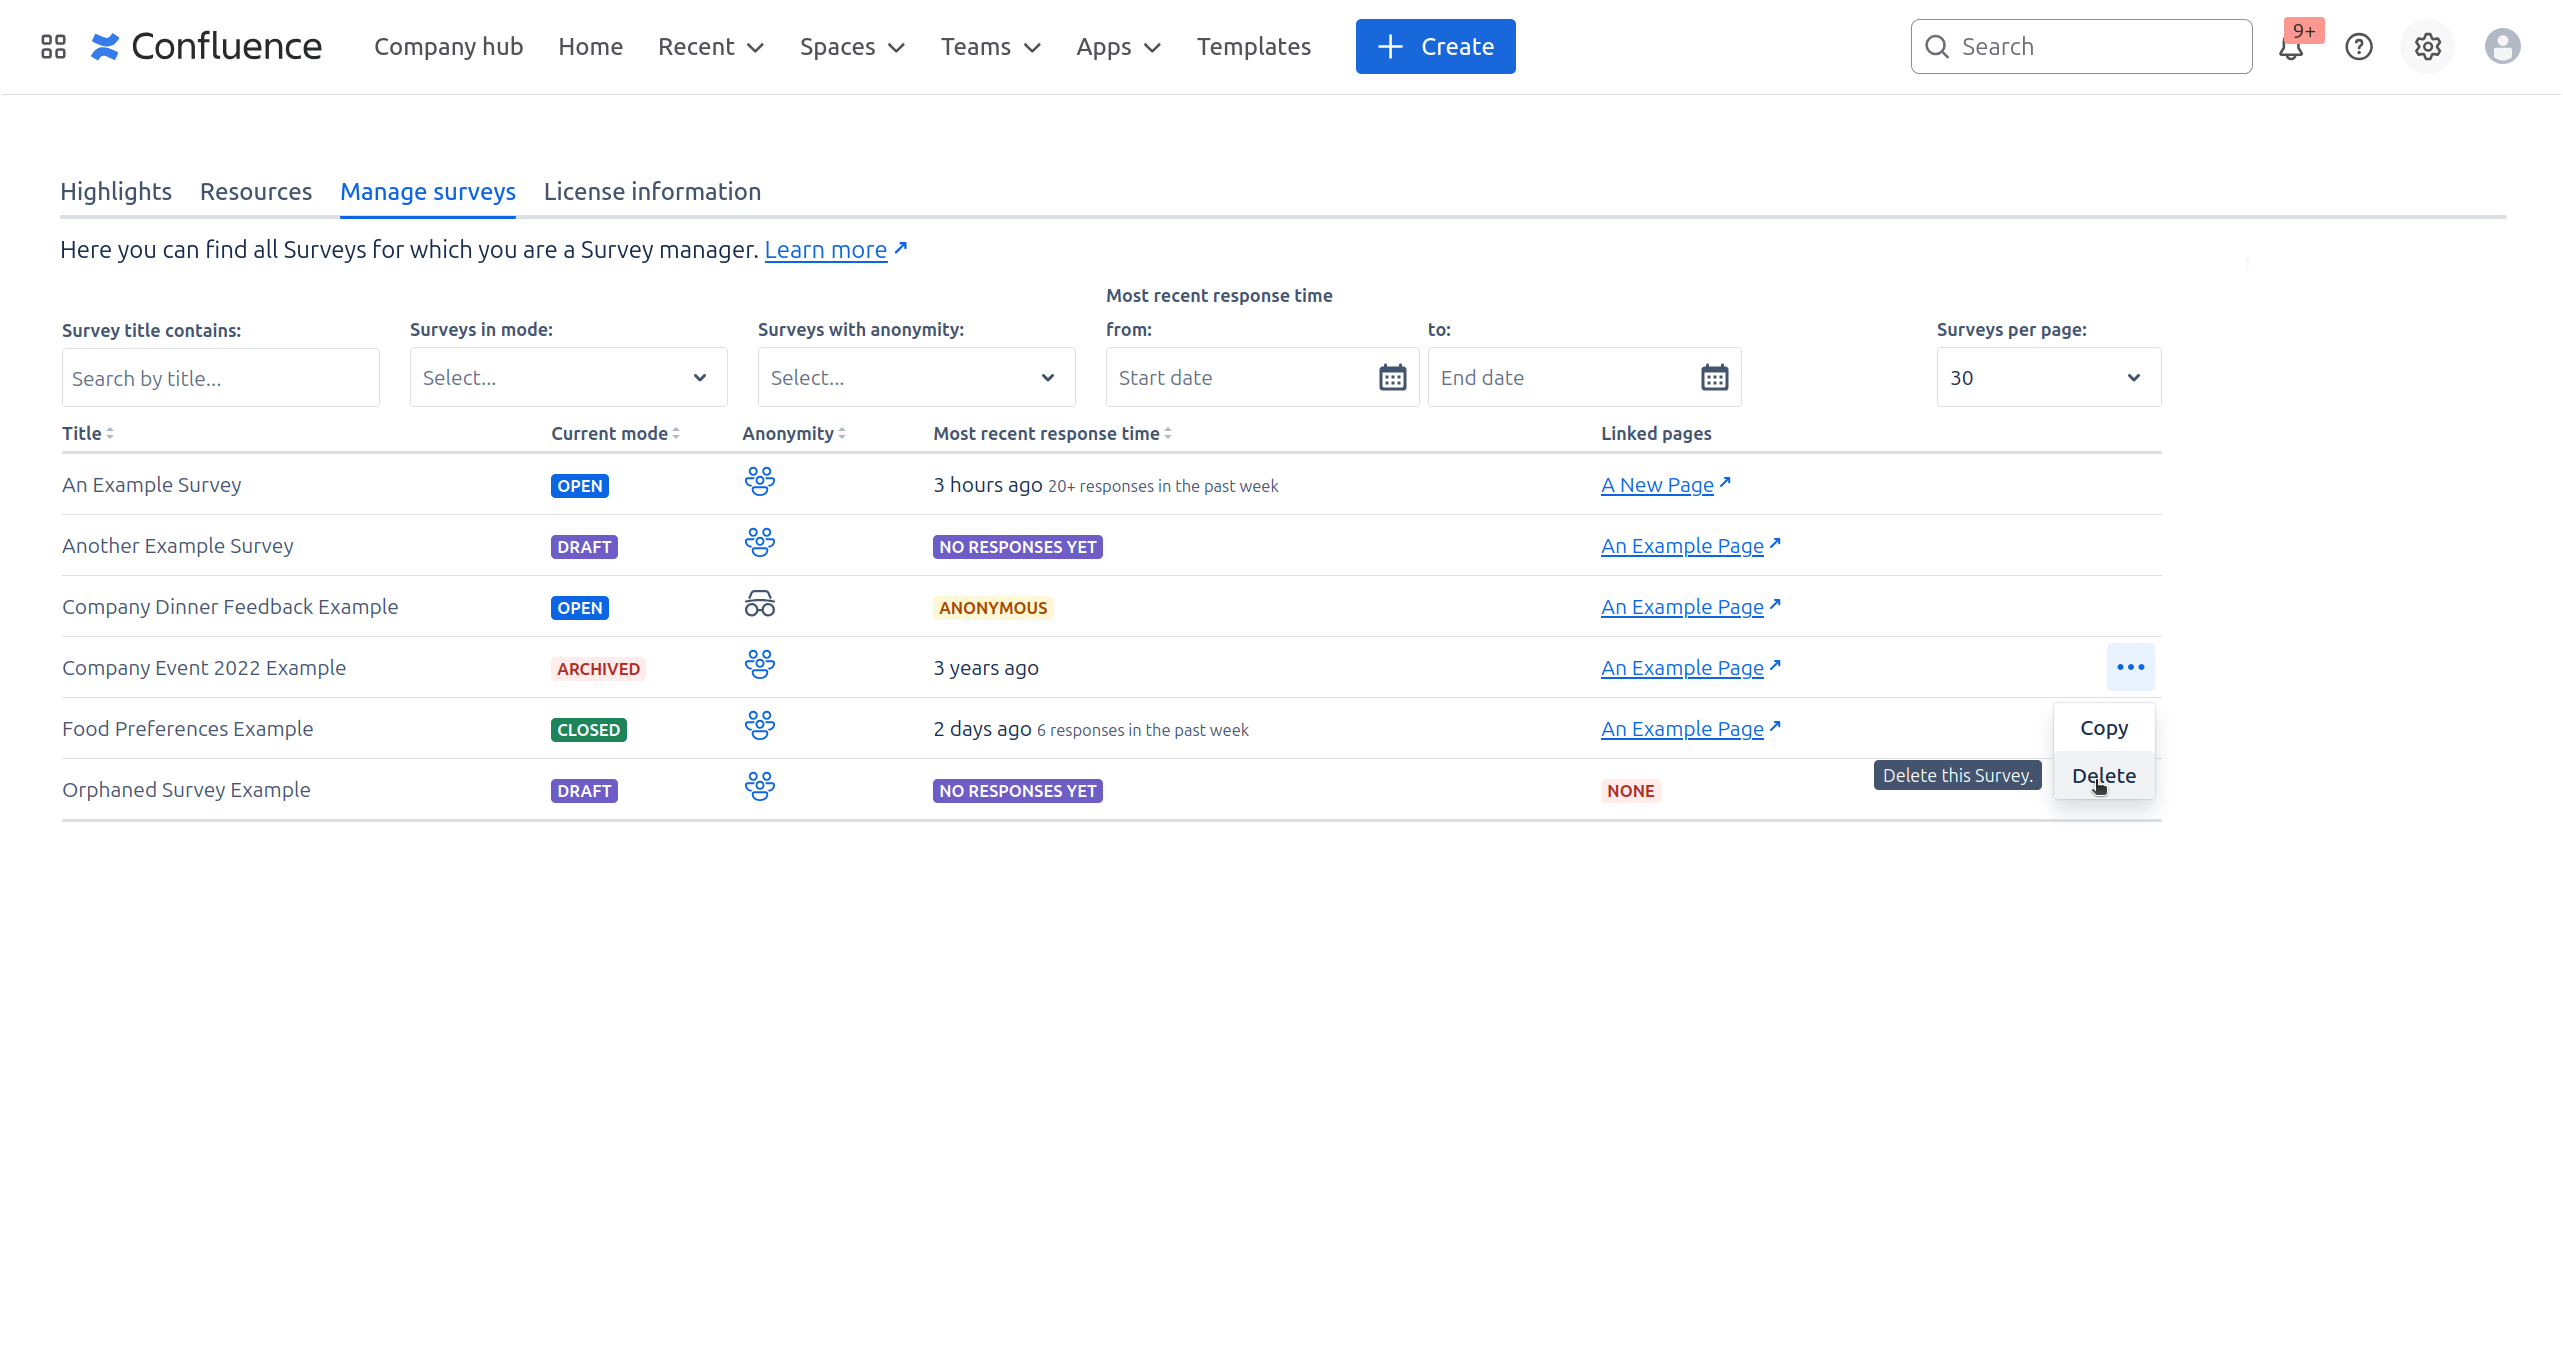Expand the Surveys in mode dropdown
2563x1352 pixels.
(568, 378)
